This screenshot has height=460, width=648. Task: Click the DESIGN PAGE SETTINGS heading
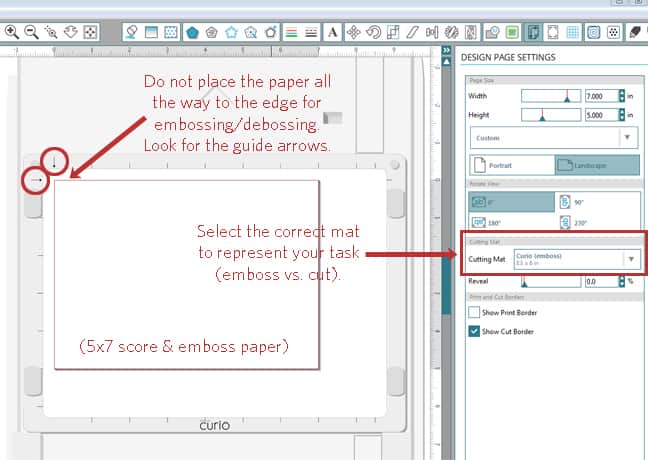pos(508,57)
